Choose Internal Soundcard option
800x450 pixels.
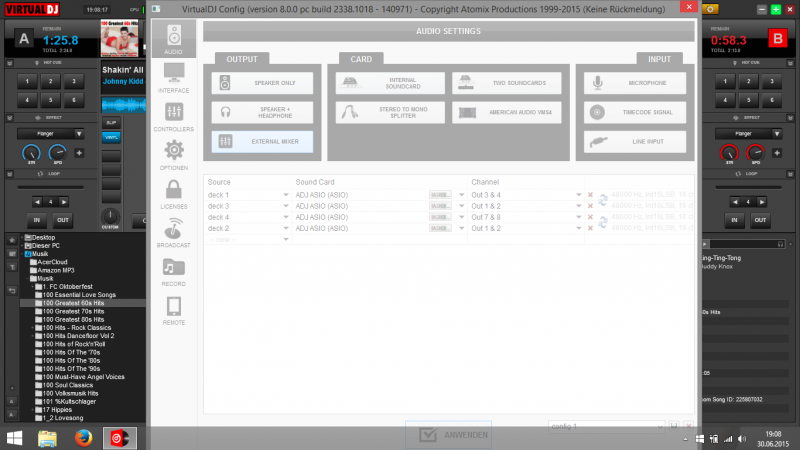[390, 83]
